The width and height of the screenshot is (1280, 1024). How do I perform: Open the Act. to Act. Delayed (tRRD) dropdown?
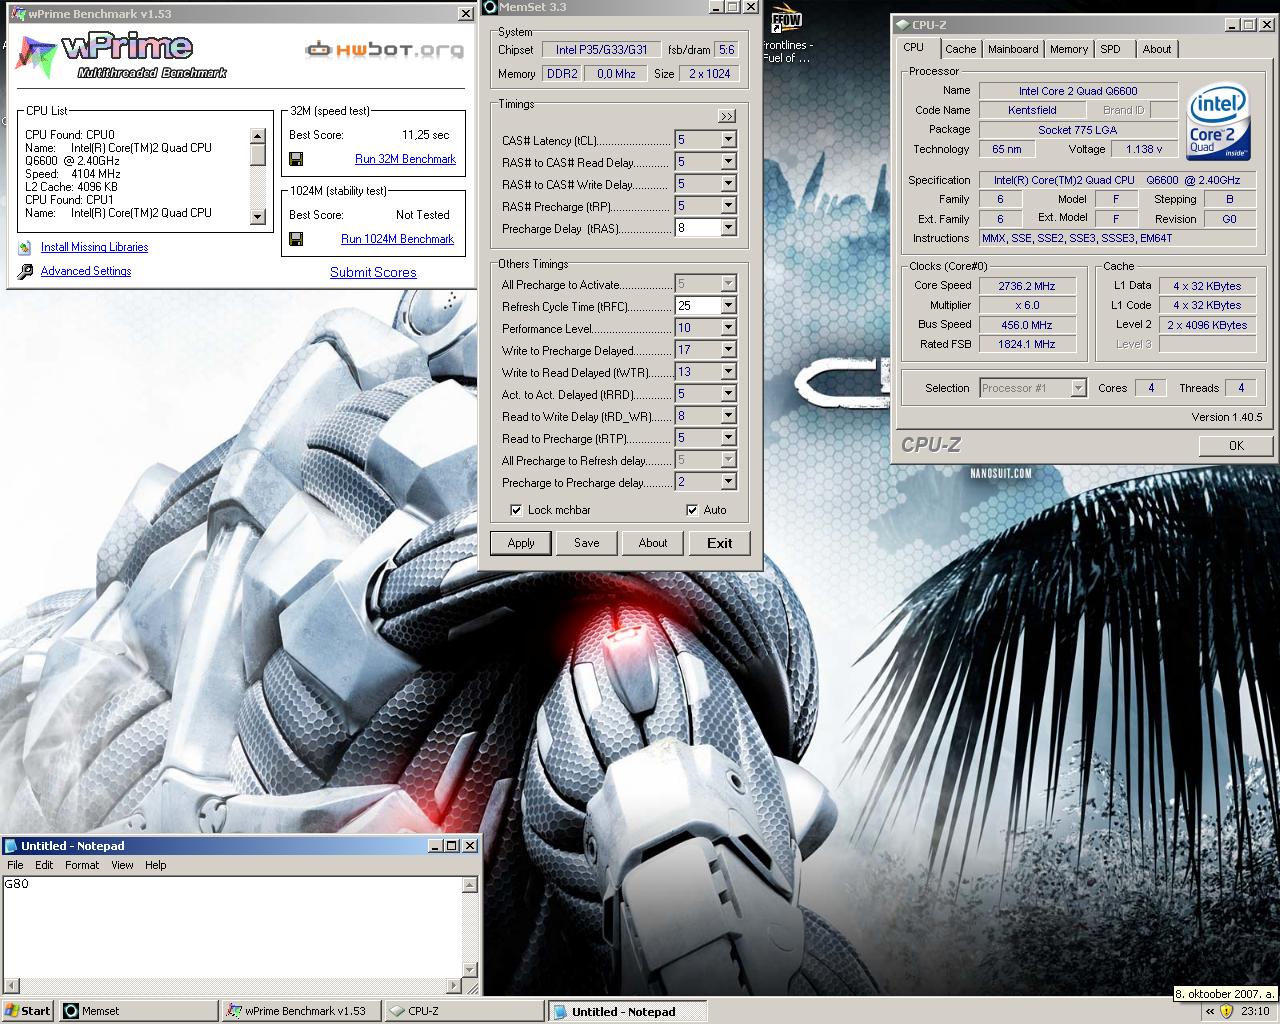coord(728,394)
